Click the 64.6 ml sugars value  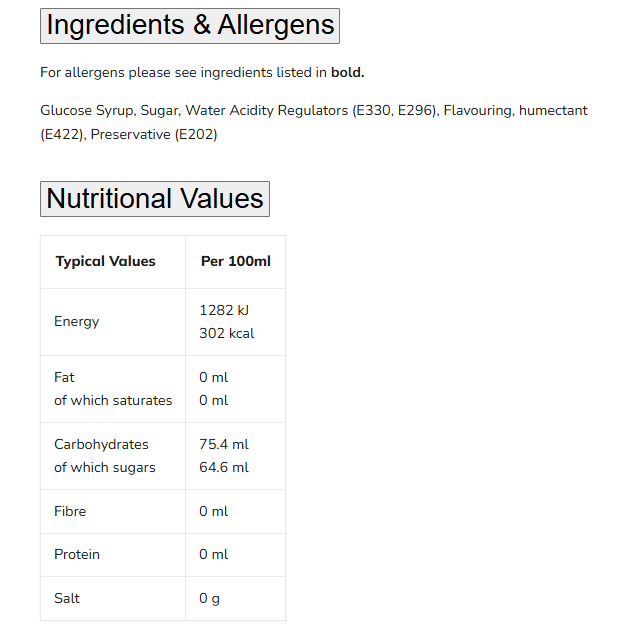click(x=224, y=467)
